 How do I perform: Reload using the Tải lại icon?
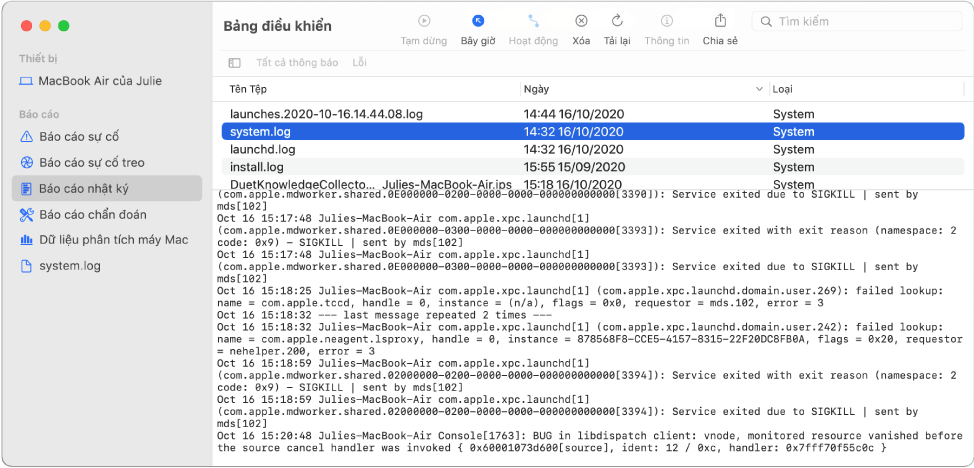[617, 21]
